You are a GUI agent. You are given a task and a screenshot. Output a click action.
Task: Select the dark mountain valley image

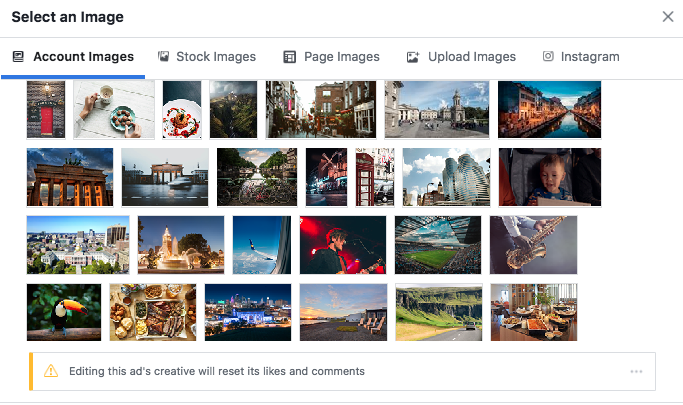tap(233, 109)
